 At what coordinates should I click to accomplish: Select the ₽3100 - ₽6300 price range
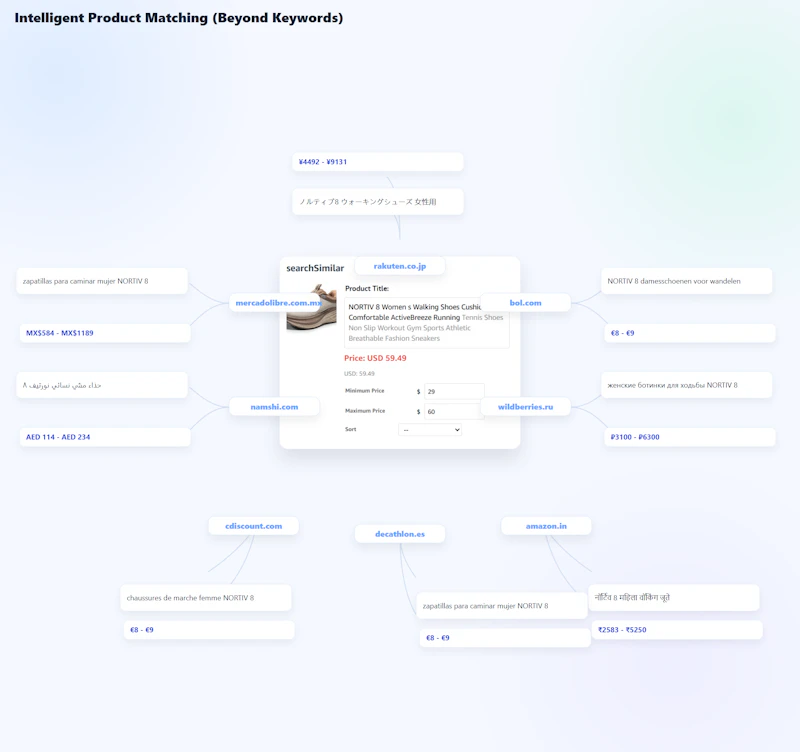690,437
